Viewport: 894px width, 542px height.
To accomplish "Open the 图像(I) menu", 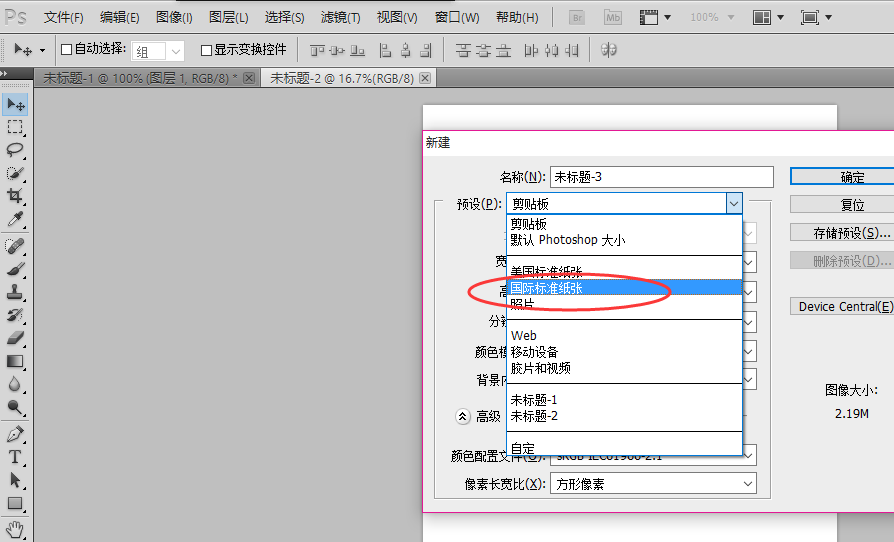I will point(174,18).
